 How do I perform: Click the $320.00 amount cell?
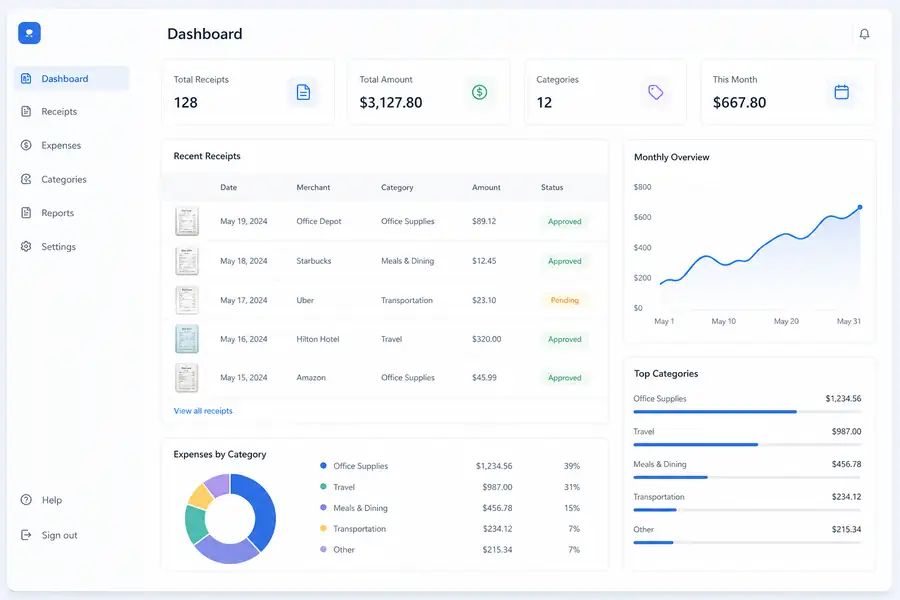(x=486, y=339)
